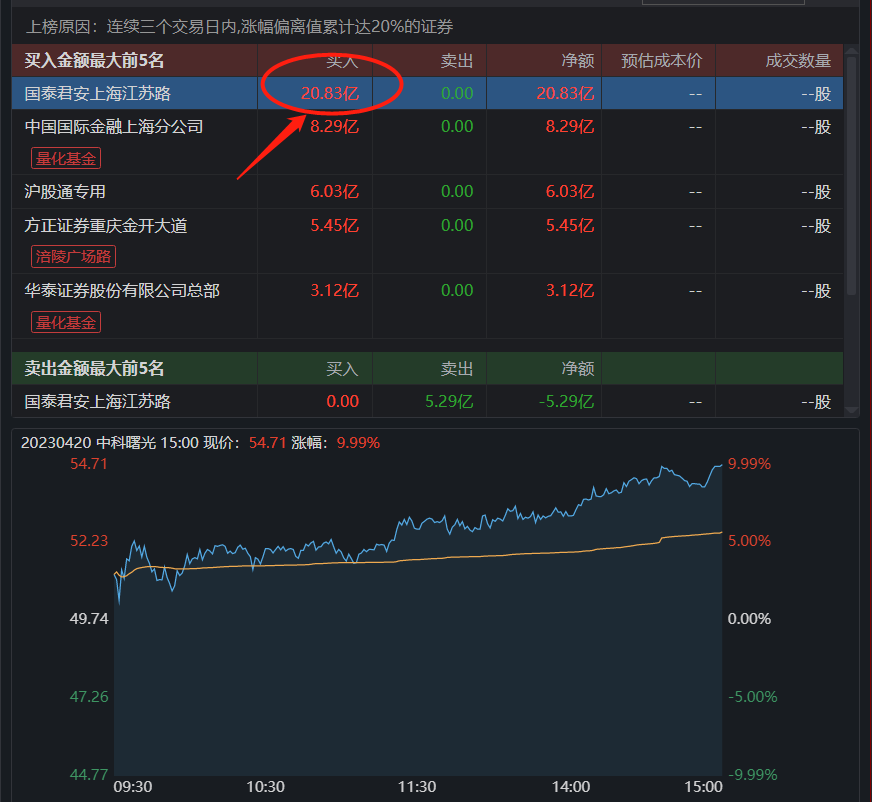Click the 6.03亿 net amount cell
The width and height of the screenshot is (872, 802).
pyautogui.click(x=569, y=192)
